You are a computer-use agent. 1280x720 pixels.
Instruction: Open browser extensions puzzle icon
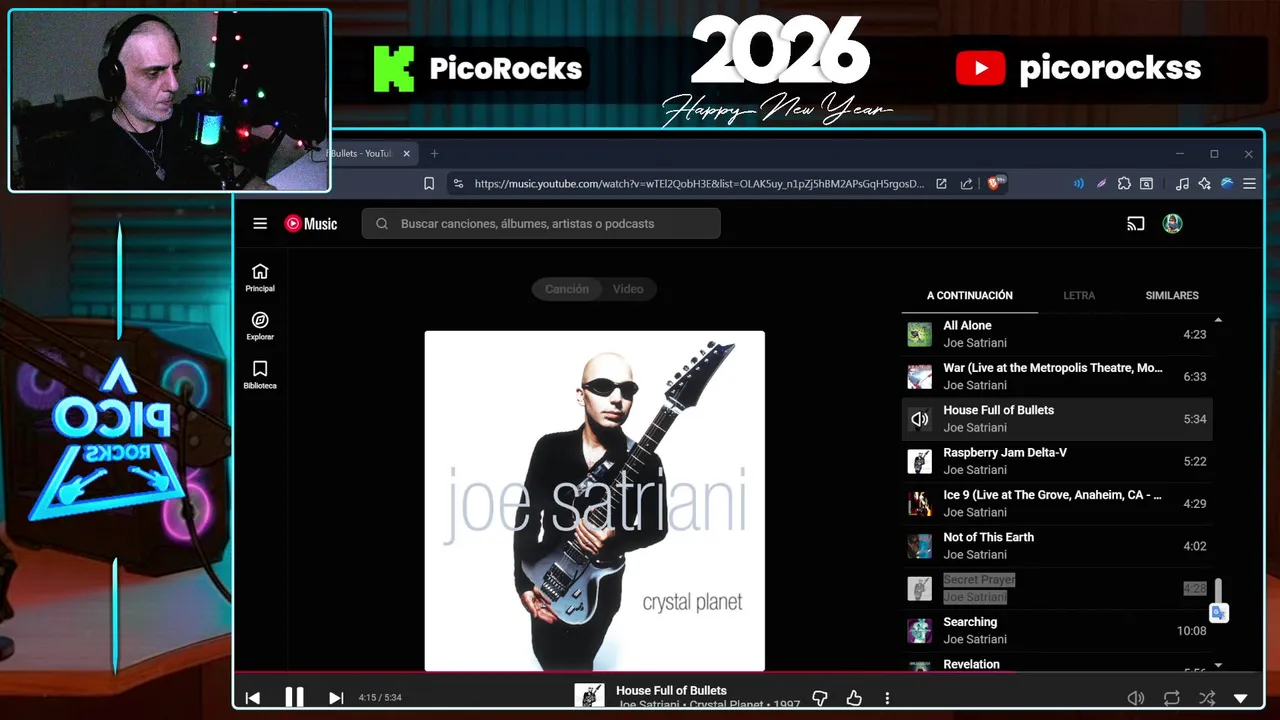1124,184
